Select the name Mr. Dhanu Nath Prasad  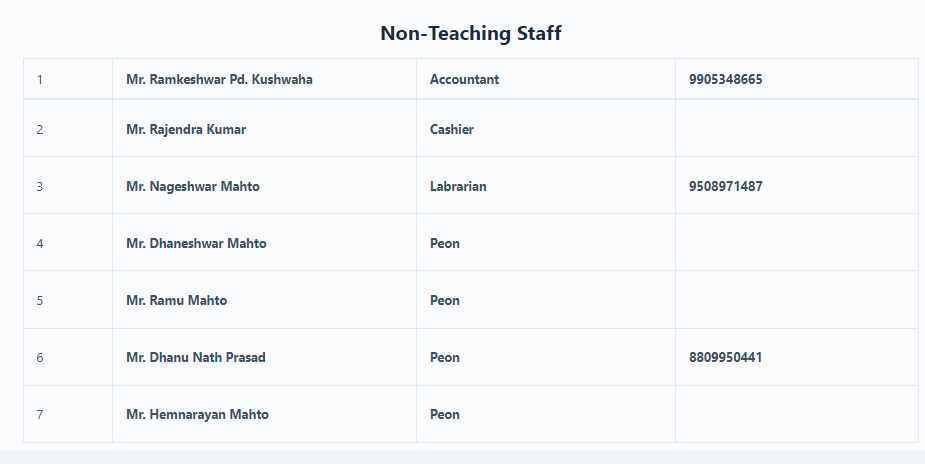click(196, 358)
